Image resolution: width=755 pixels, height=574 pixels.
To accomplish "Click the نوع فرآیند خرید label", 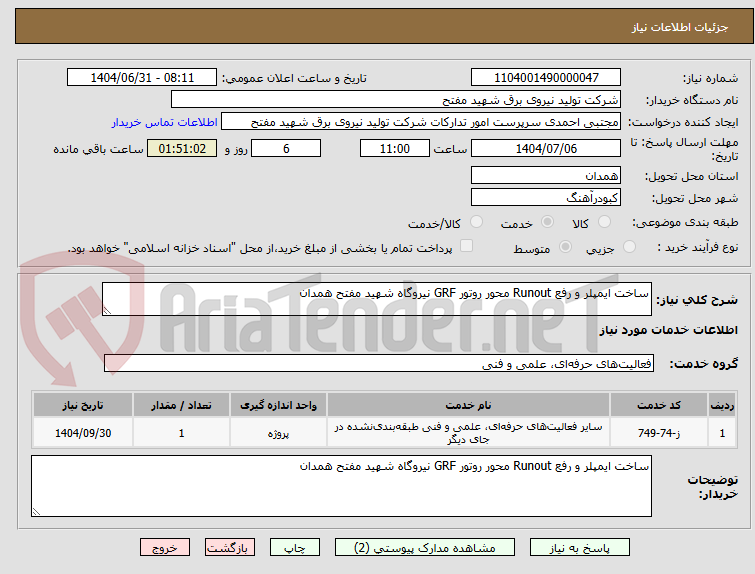I will pos(698,248).
